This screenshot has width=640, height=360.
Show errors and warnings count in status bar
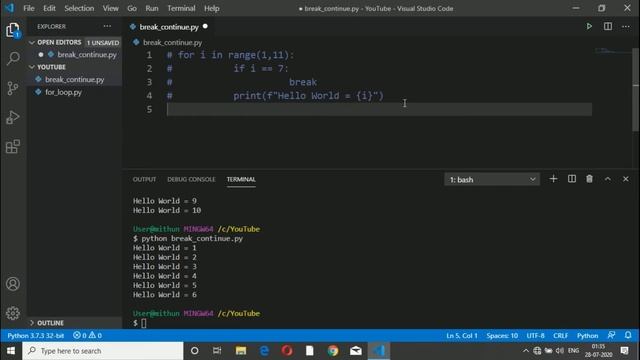pos(87,336)
